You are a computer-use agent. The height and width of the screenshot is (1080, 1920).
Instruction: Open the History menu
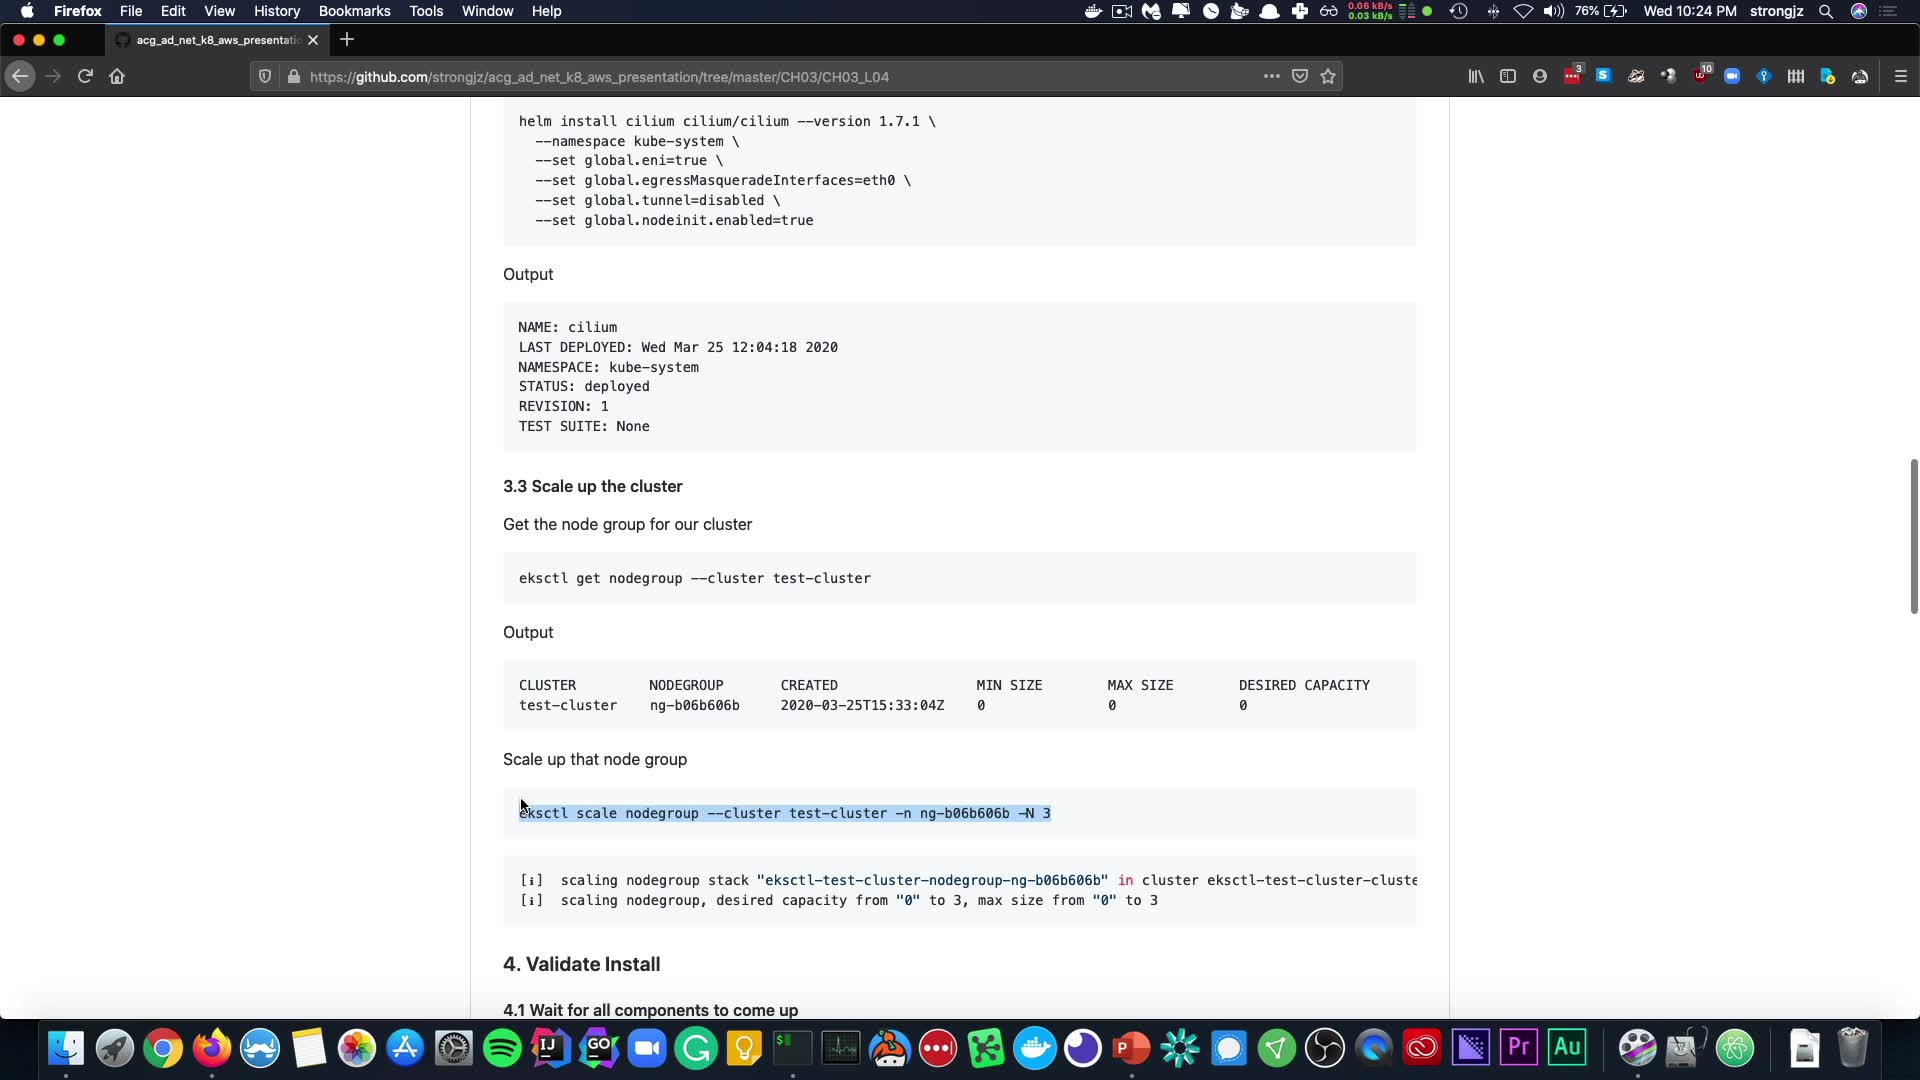276,11
